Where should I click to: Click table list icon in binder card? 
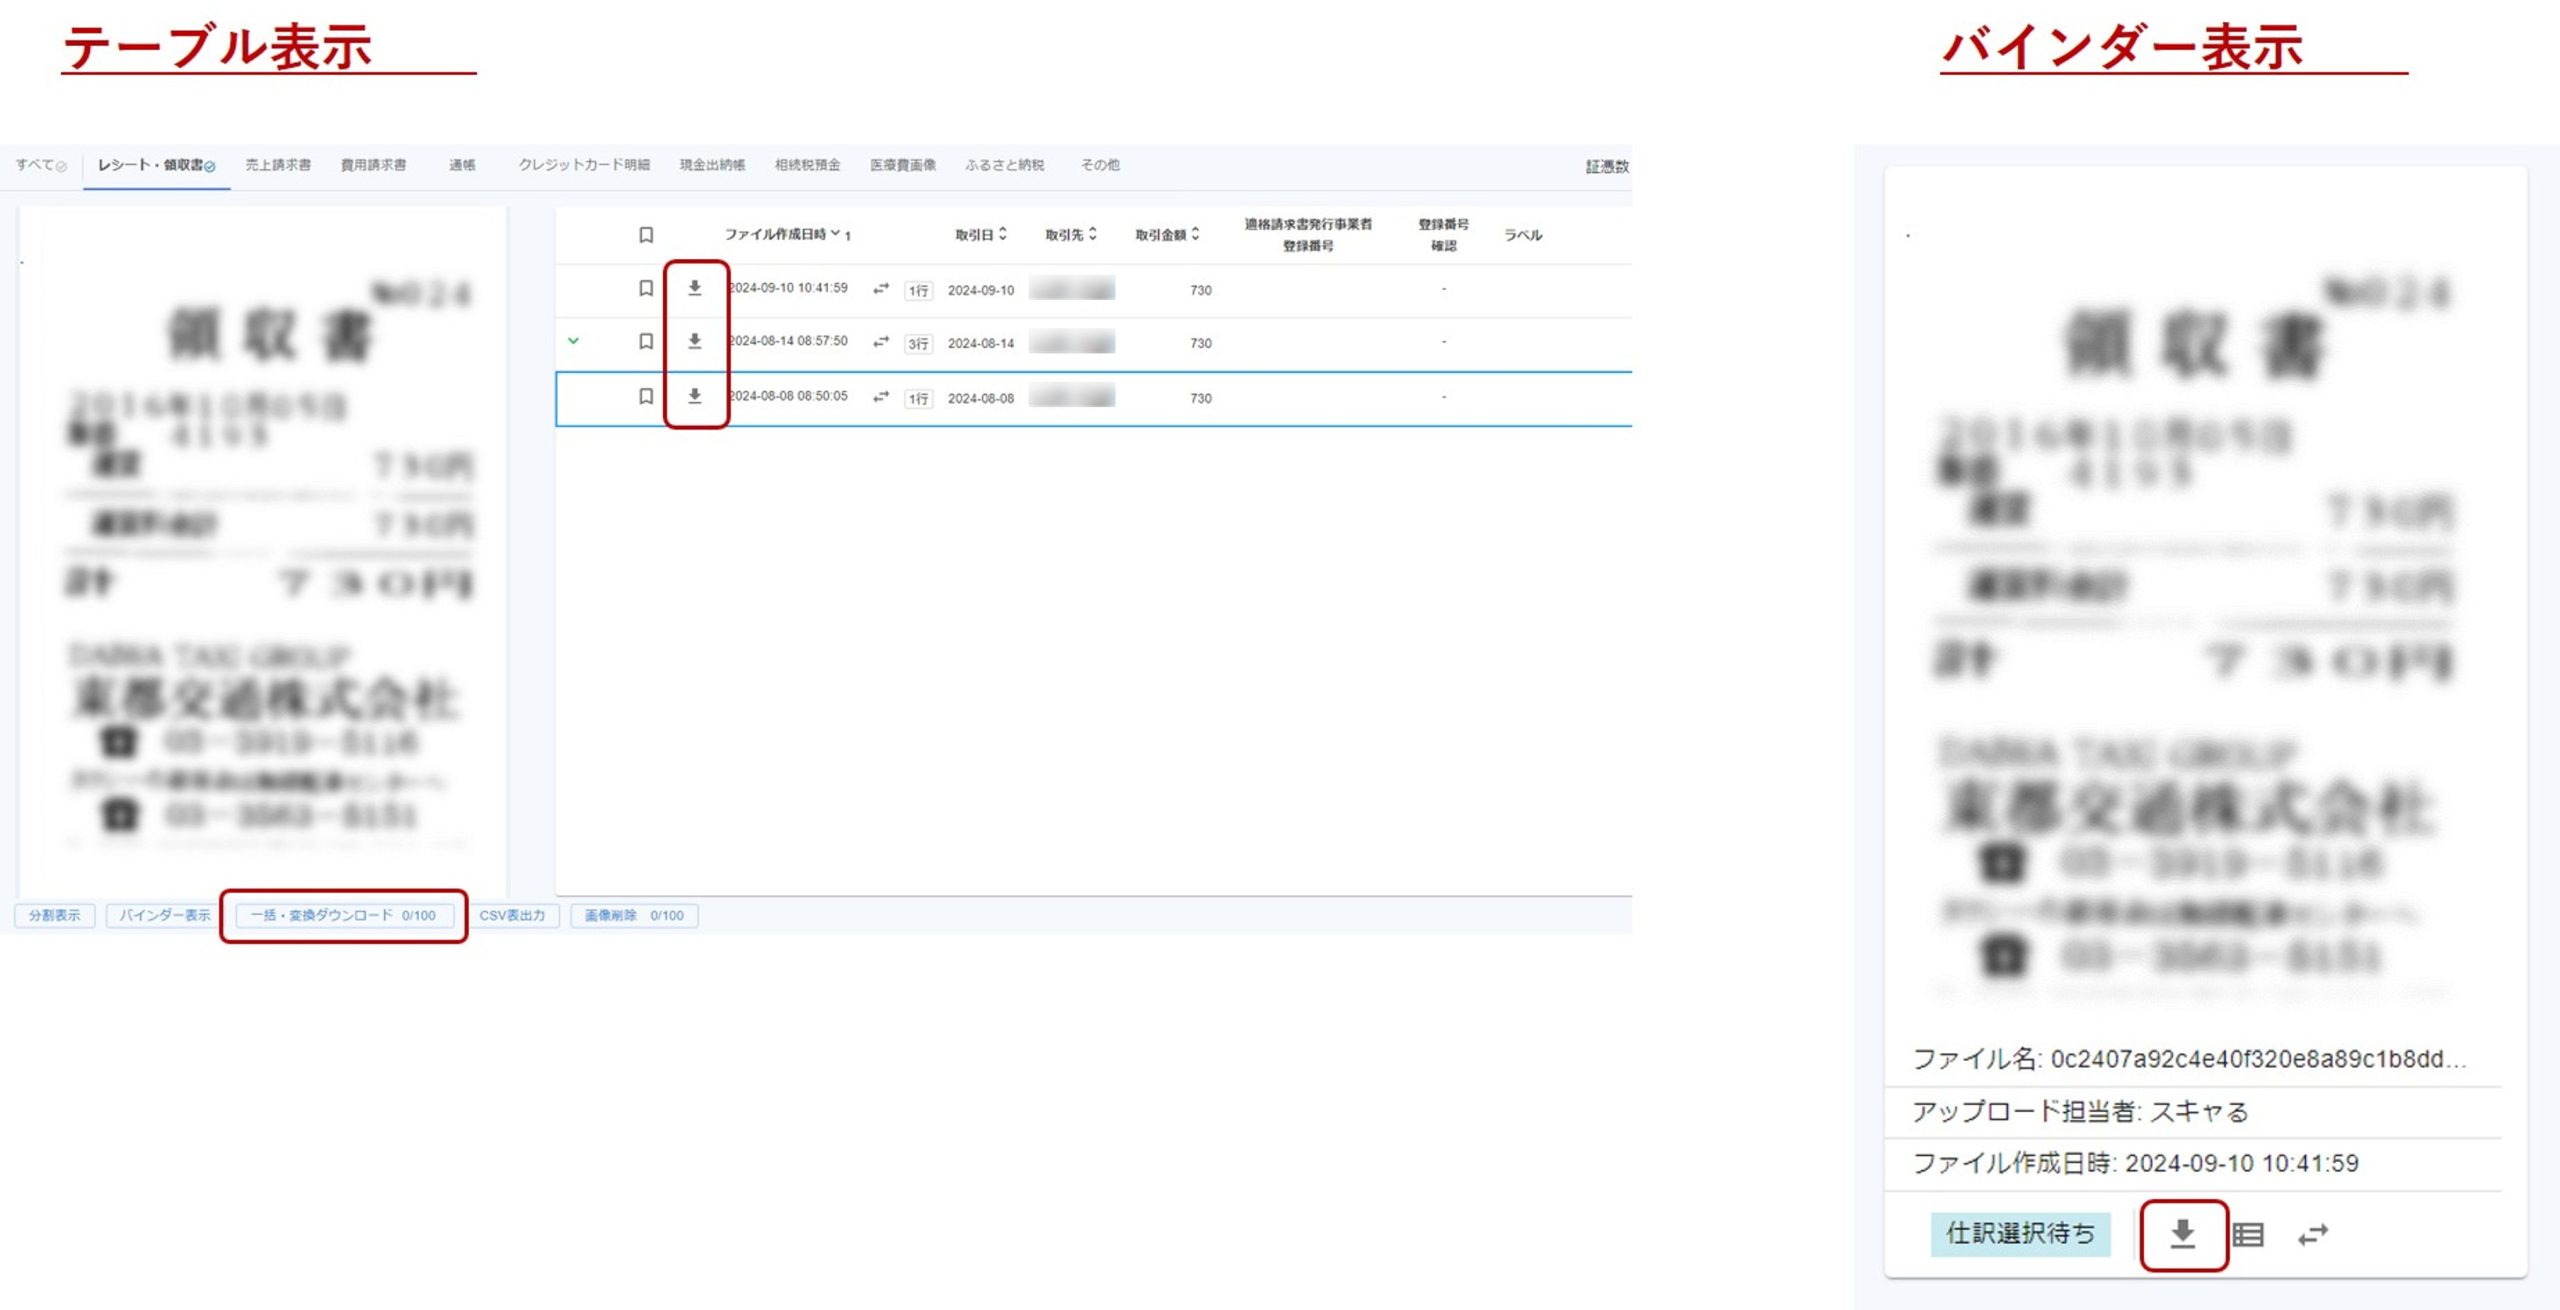[2248, 1235]
